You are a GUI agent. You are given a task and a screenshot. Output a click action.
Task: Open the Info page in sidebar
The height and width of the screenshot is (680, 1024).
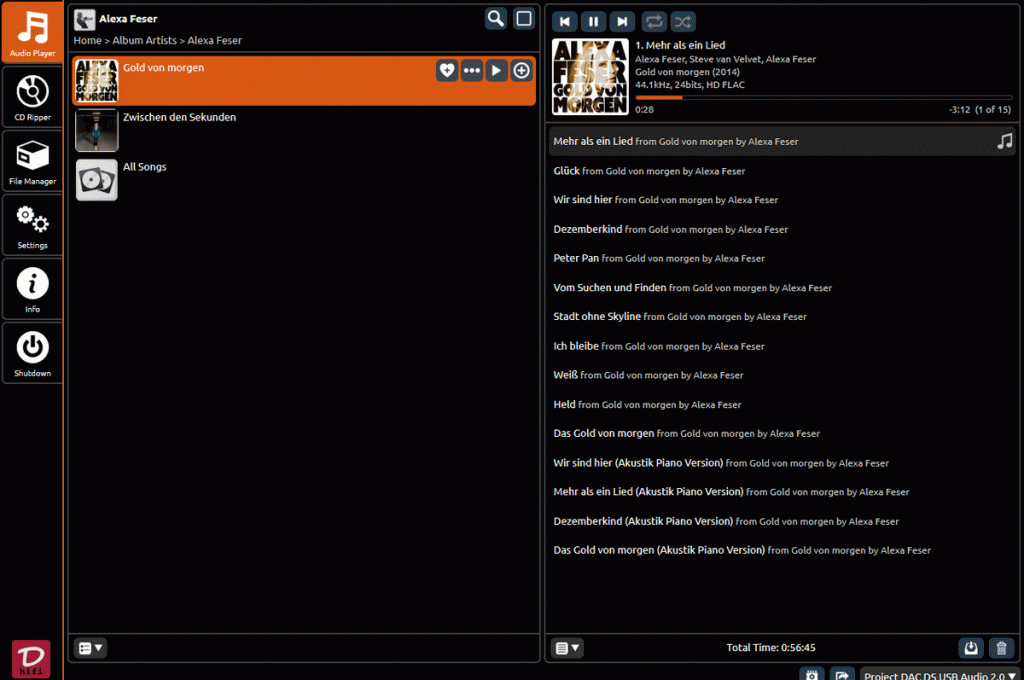[32, 290]
